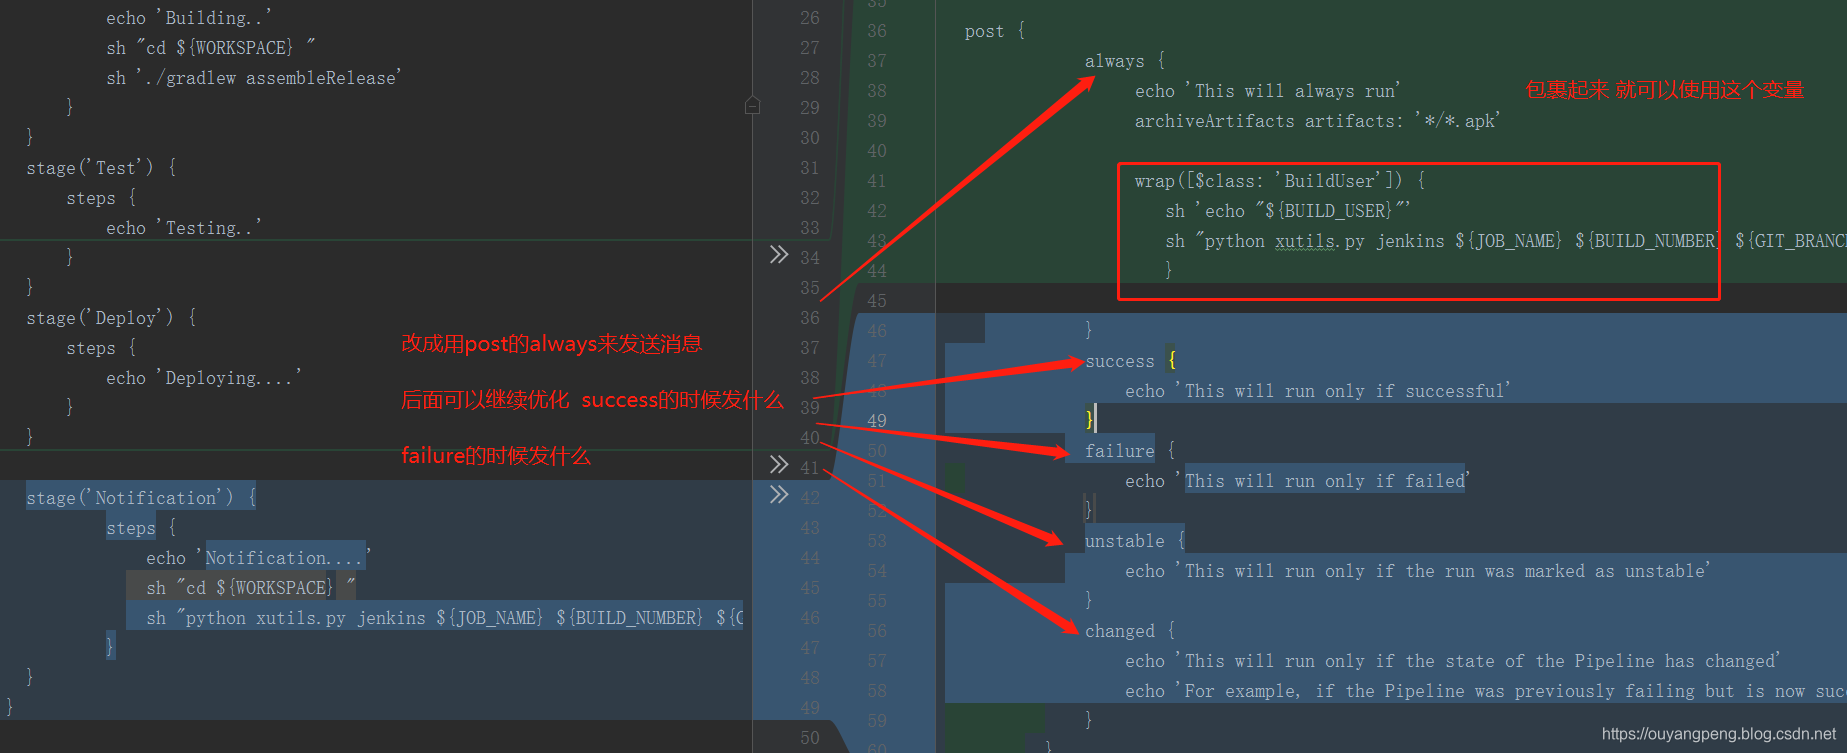Image resolution: width=1847 pixels, height=753 pixels.
Task: Click echo 'run only if failed' line
Action: tap(1298, 481)
